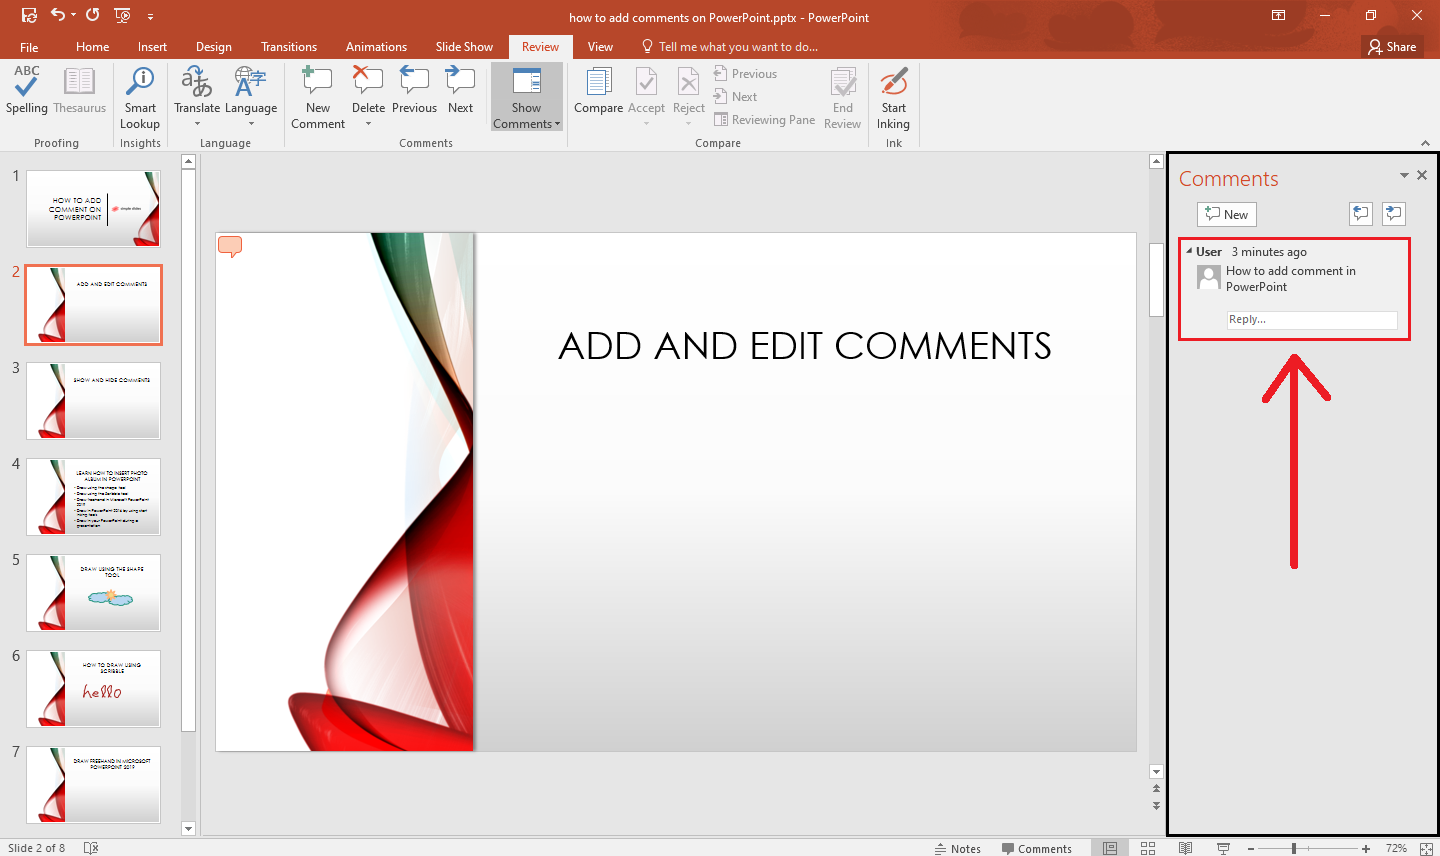Click the comment bubble on the slide
The height and width of the screenshot is (856, 1440).
(230, 246)
